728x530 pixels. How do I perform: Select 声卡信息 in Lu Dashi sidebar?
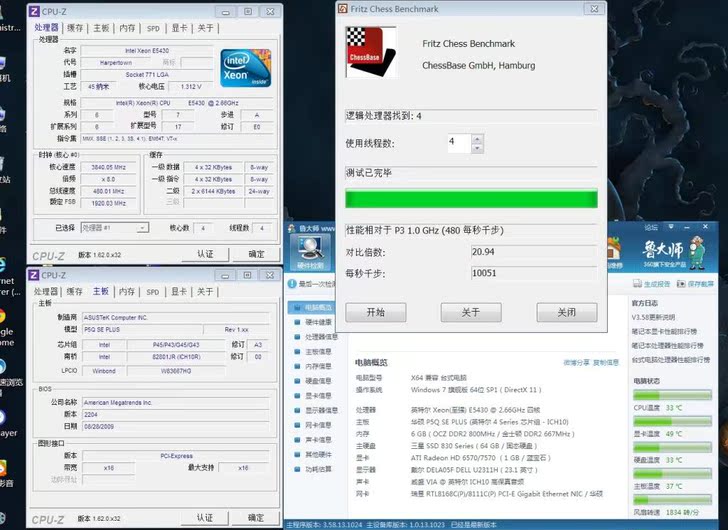click(x=313, y=440)
